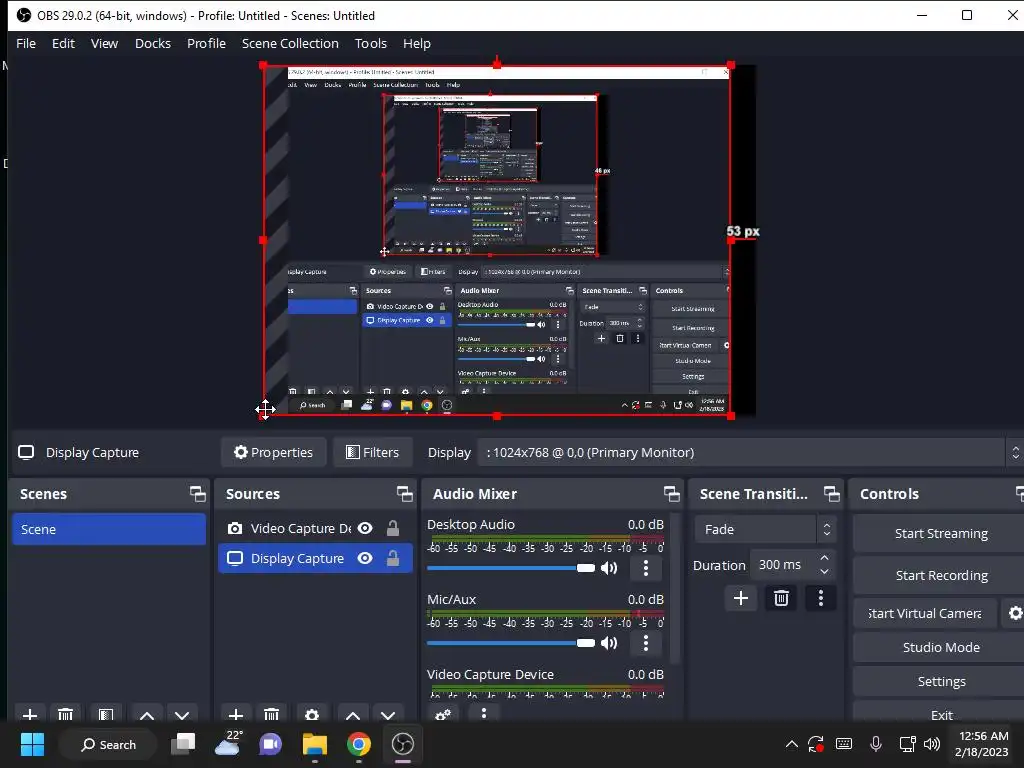Image resolution: width=1024 pixels, height=768 pixels.
Task: Open the clock showing 12:56 AM
Action: coord(982,744)
